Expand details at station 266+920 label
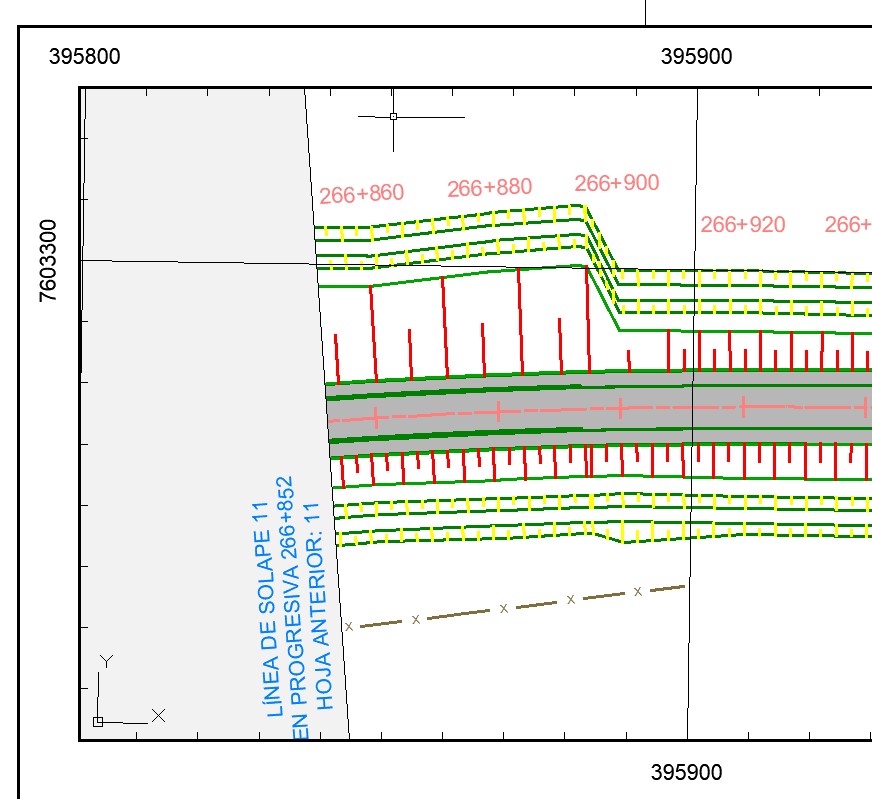The height and width of the screenshot is (799, 872). tap(744, 224)
